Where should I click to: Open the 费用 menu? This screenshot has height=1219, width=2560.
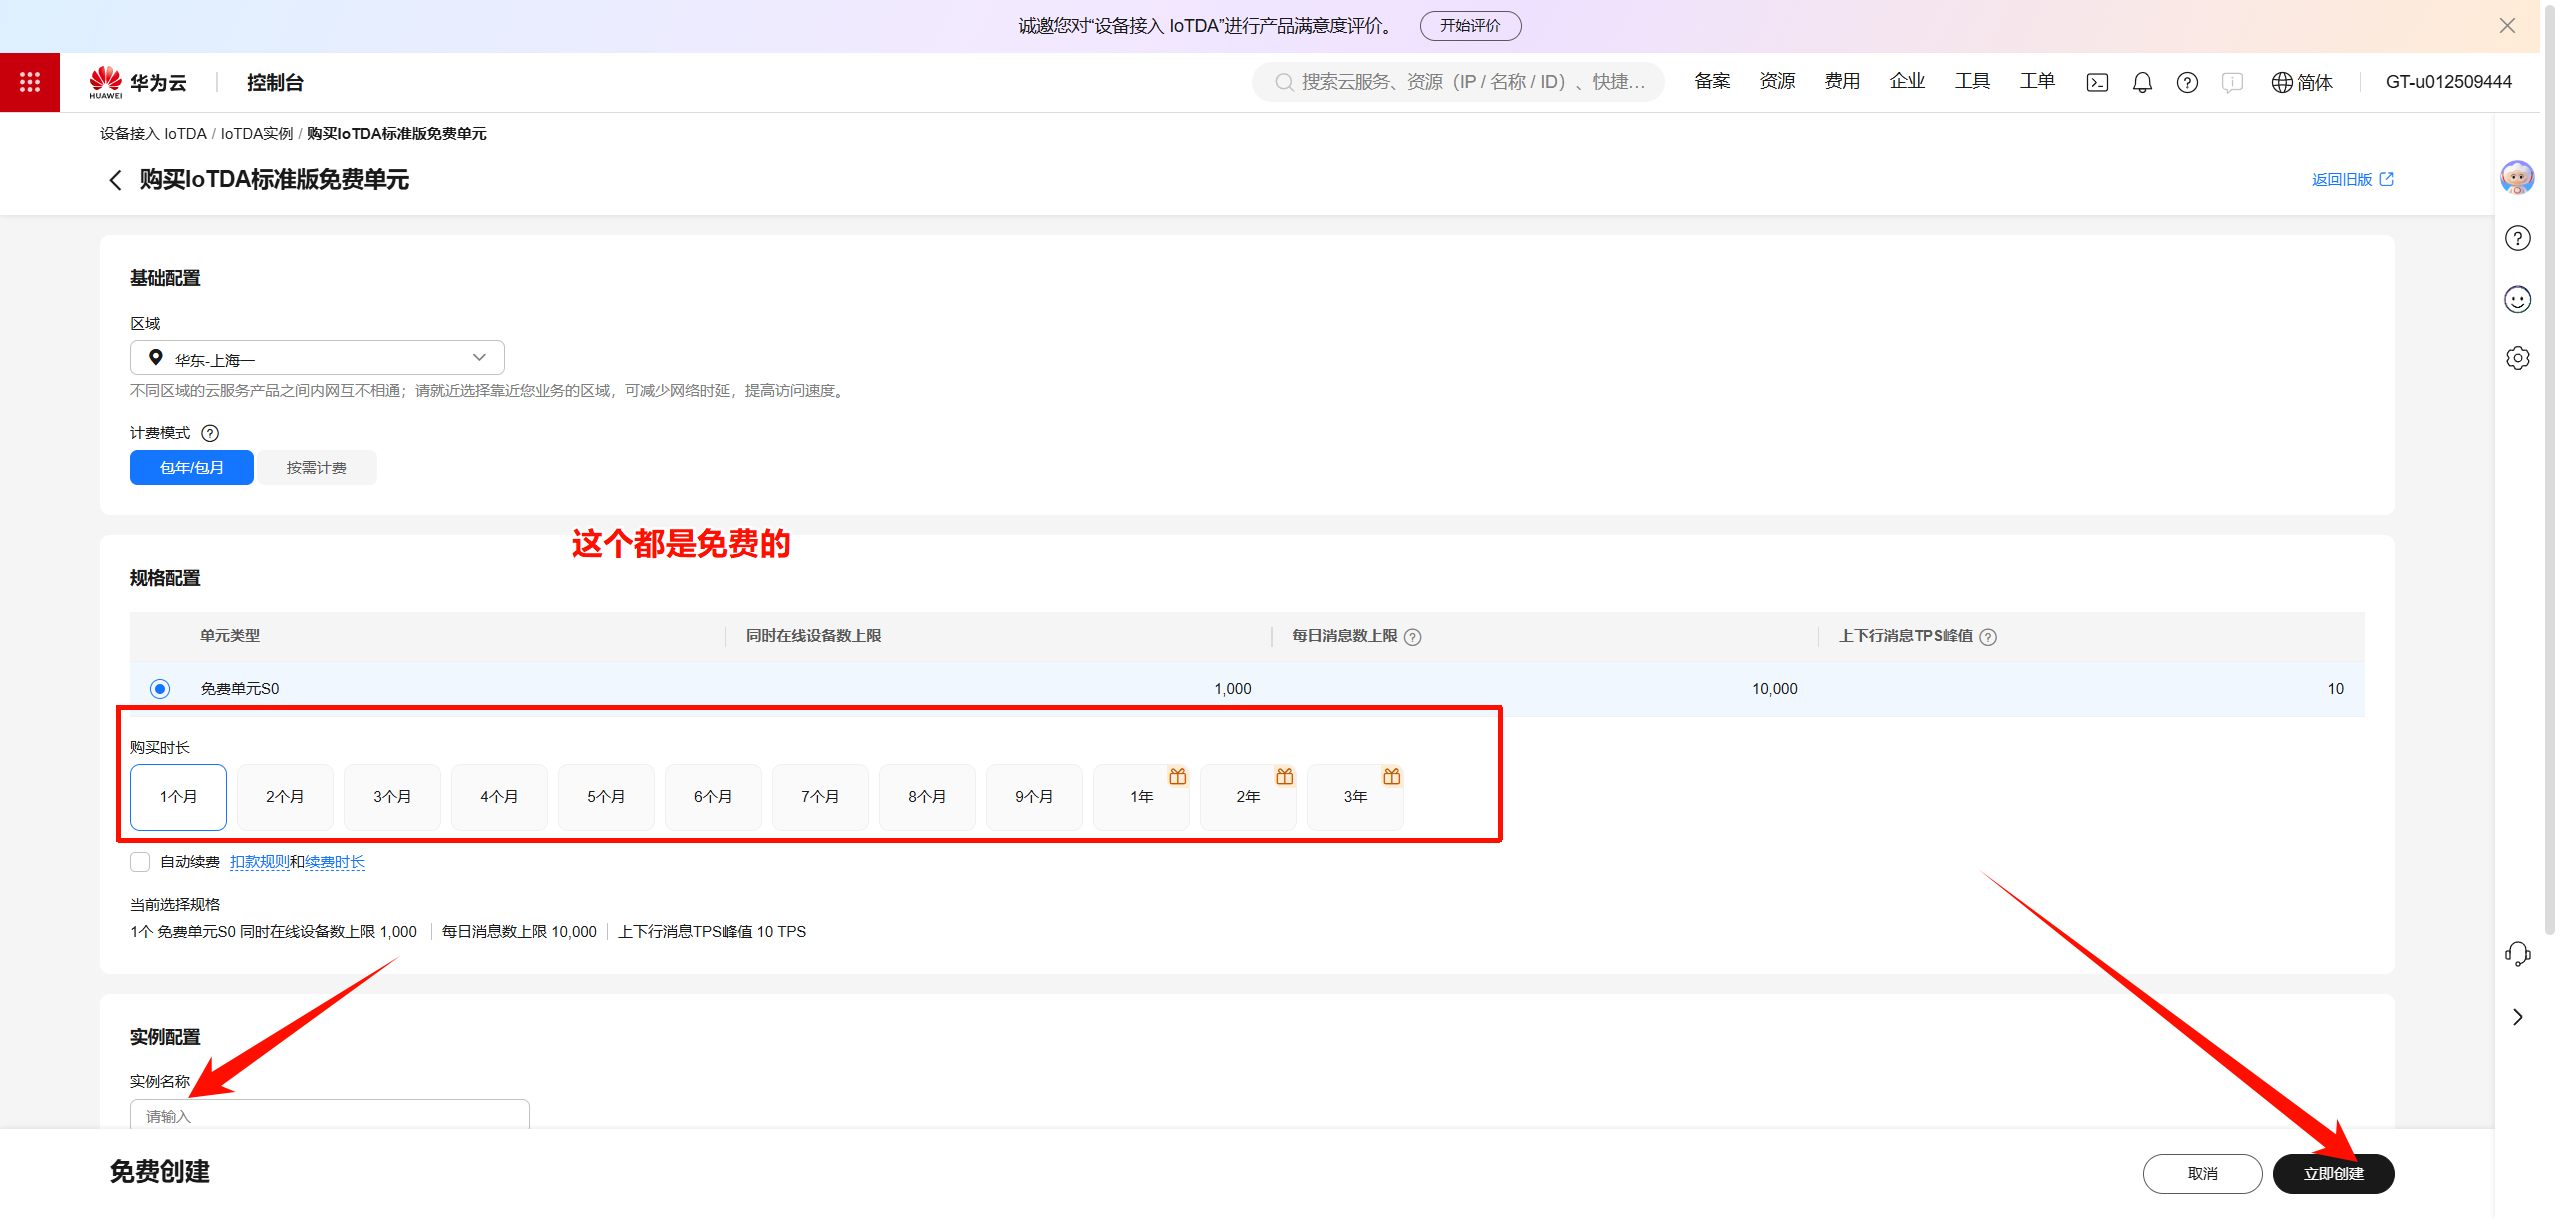coord(1842,81)
